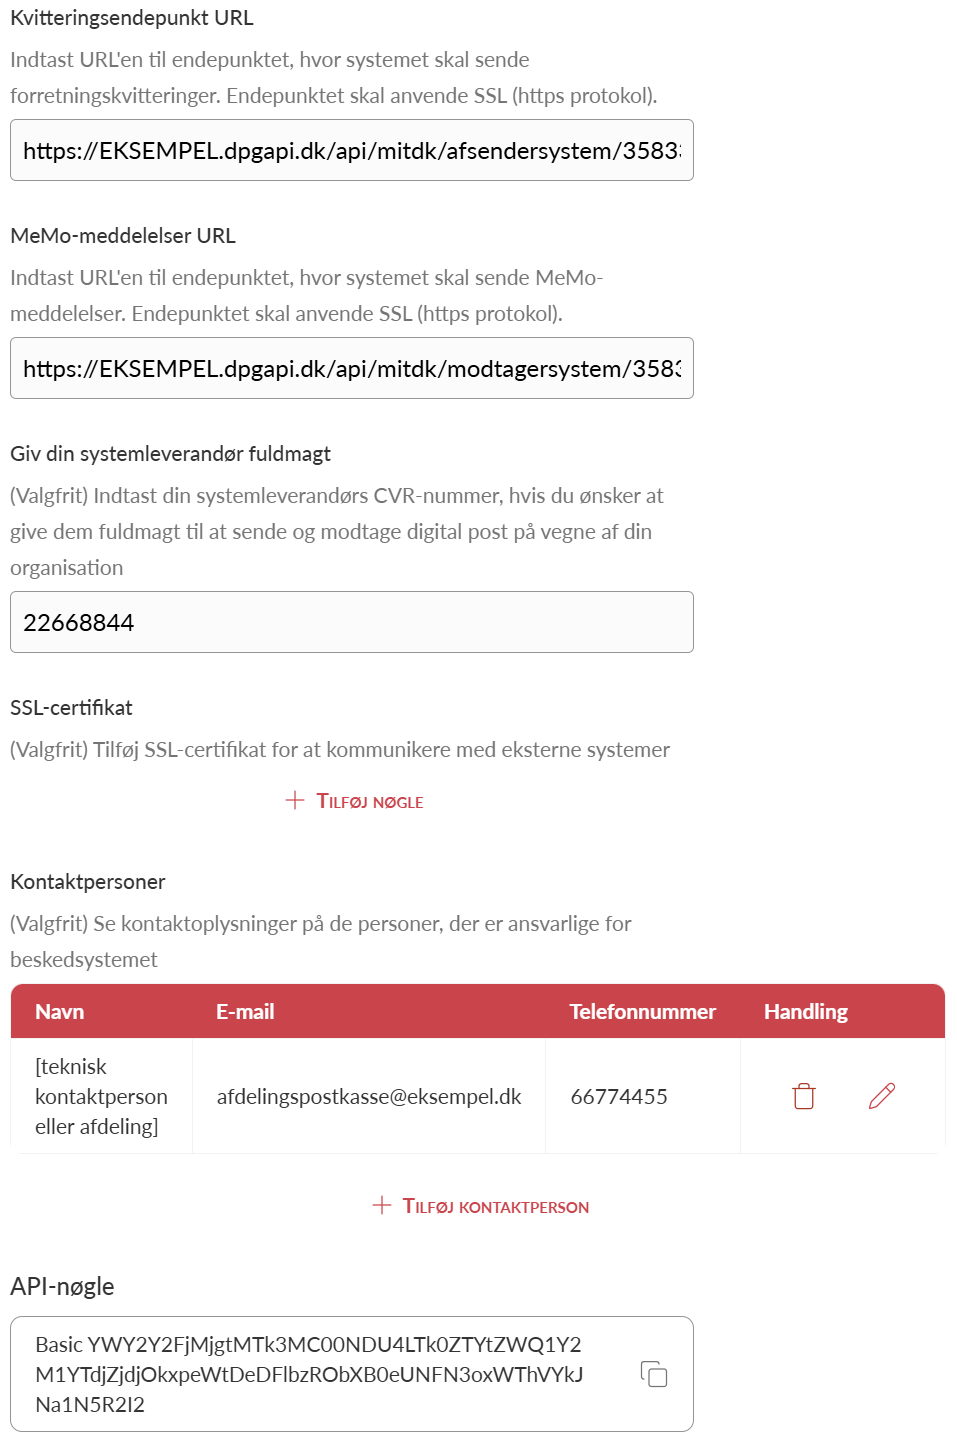957x1442 pixels.
Task: Click the E-mail column header
Action: (245, 1012)
